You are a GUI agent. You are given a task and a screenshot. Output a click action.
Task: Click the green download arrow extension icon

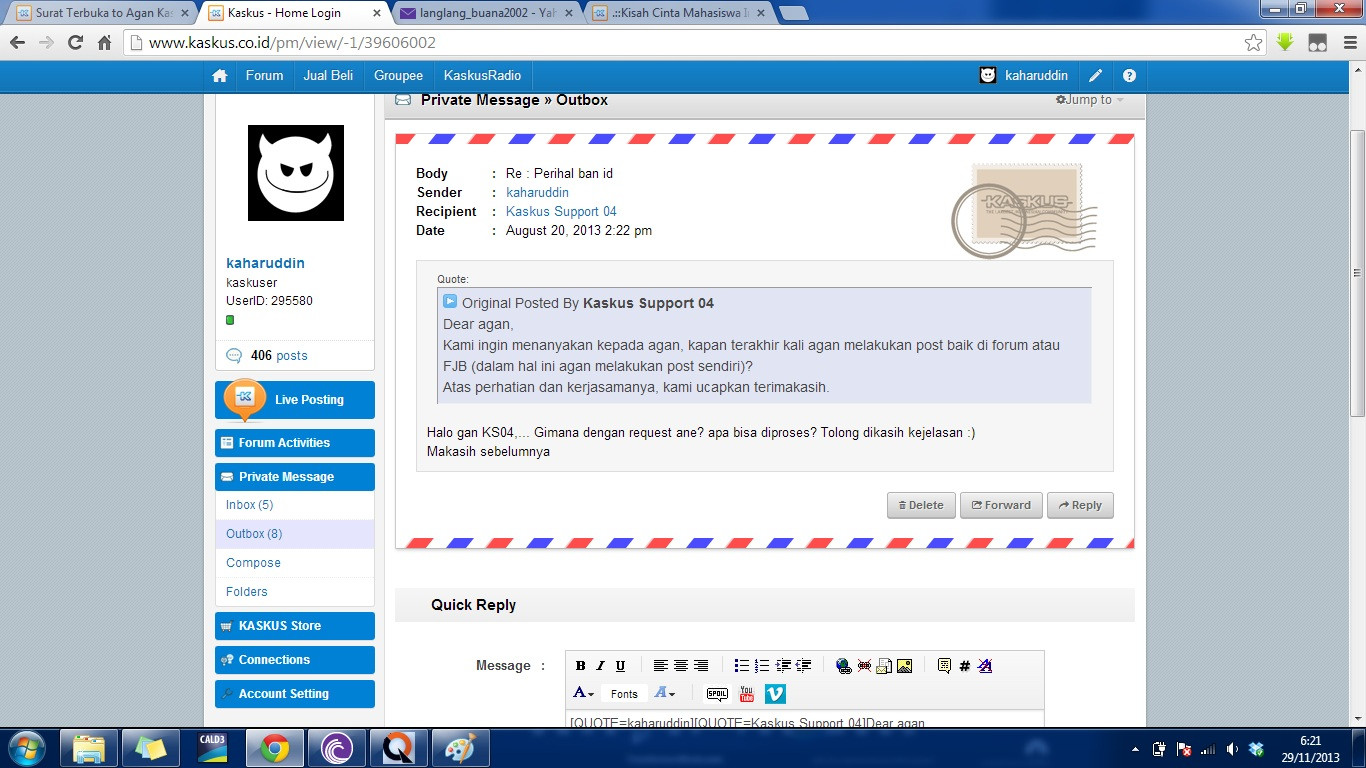pyautogui.click(x=1285, y=43)
